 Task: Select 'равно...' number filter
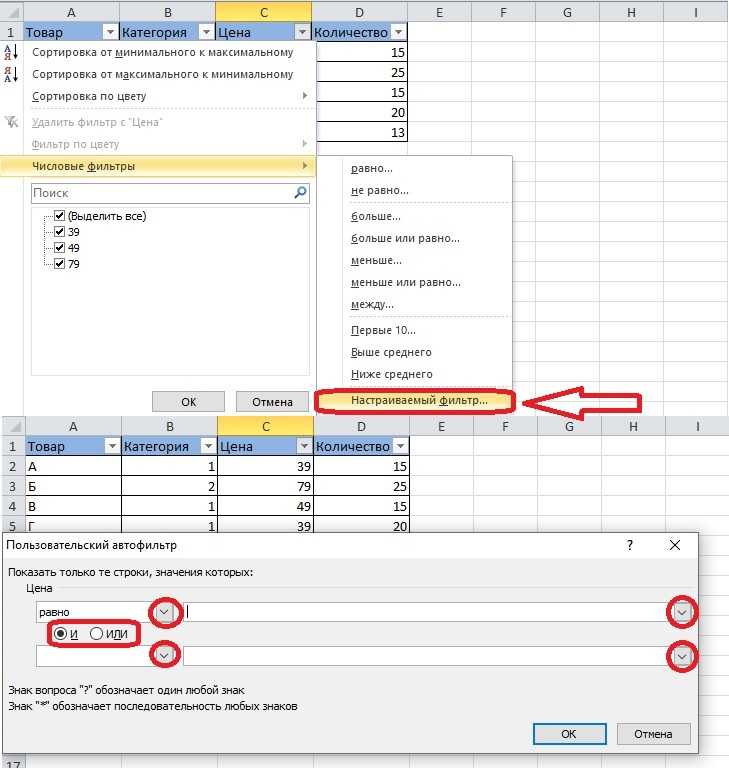coord(372,168)
